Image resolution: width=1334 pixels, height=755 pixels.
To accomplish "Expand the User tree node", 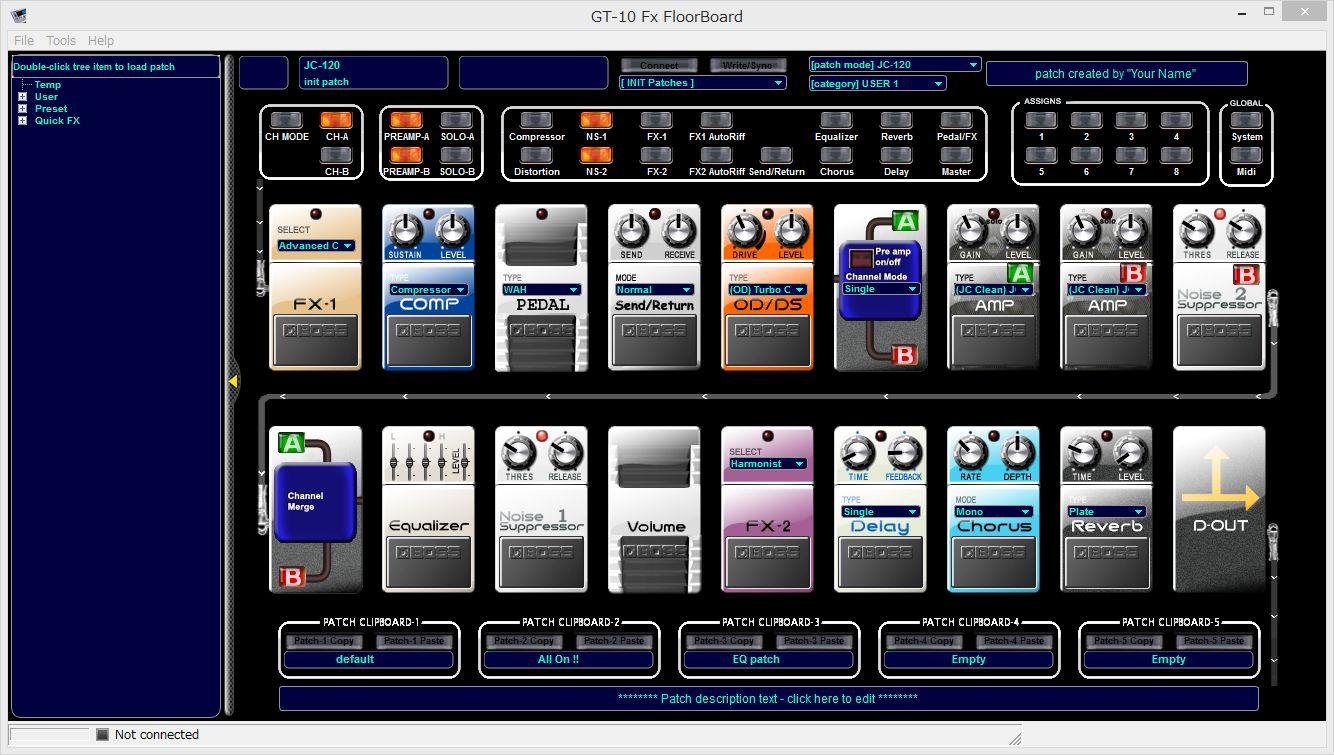I will (x=23, y=97).
